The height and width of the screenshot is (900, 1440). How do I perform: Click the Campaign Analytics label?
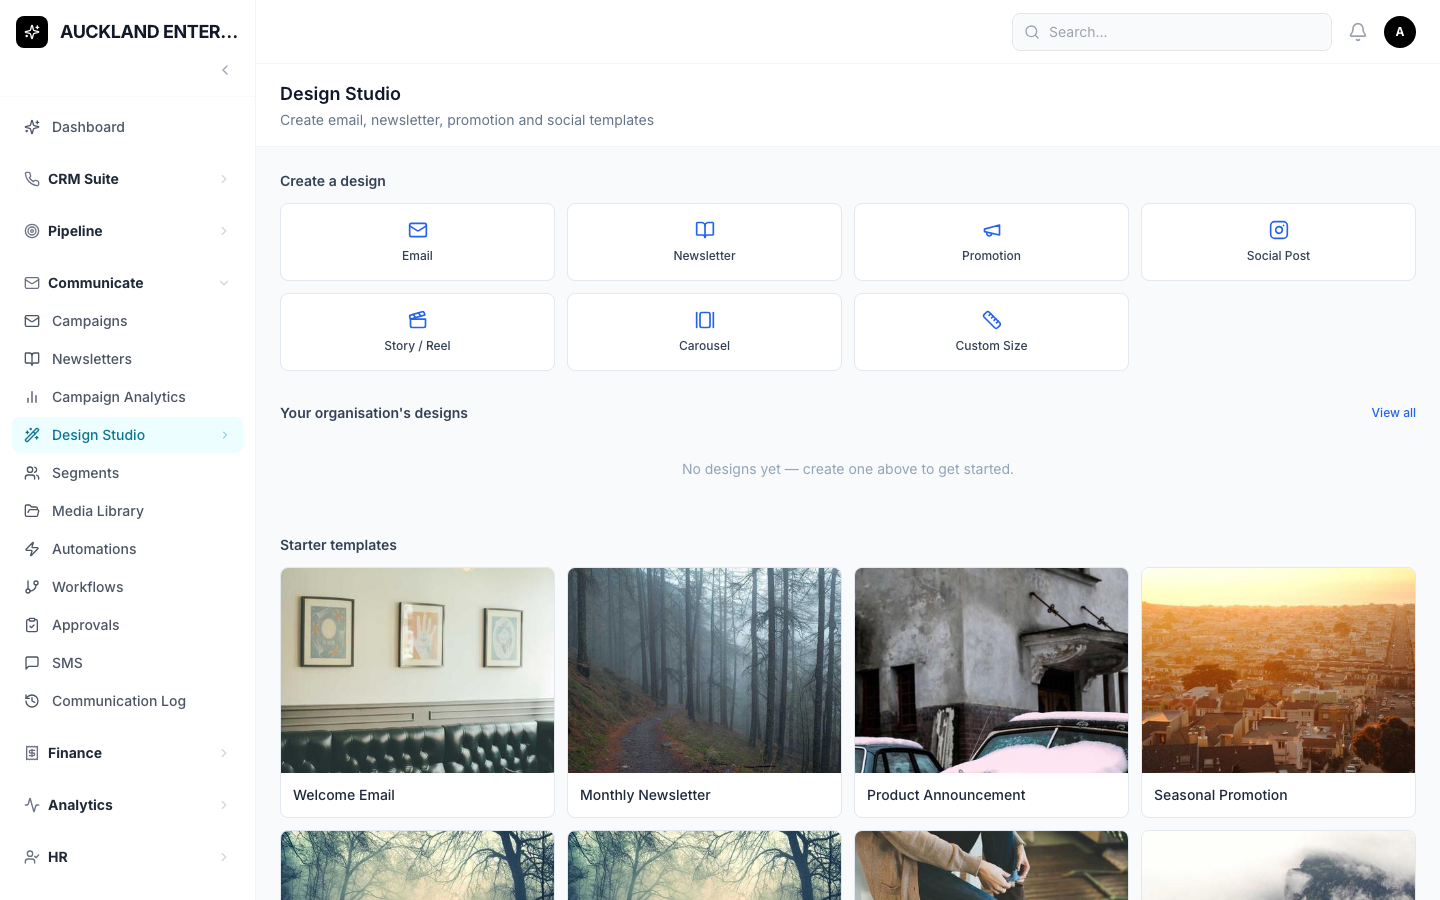click(x=119, y=397)
